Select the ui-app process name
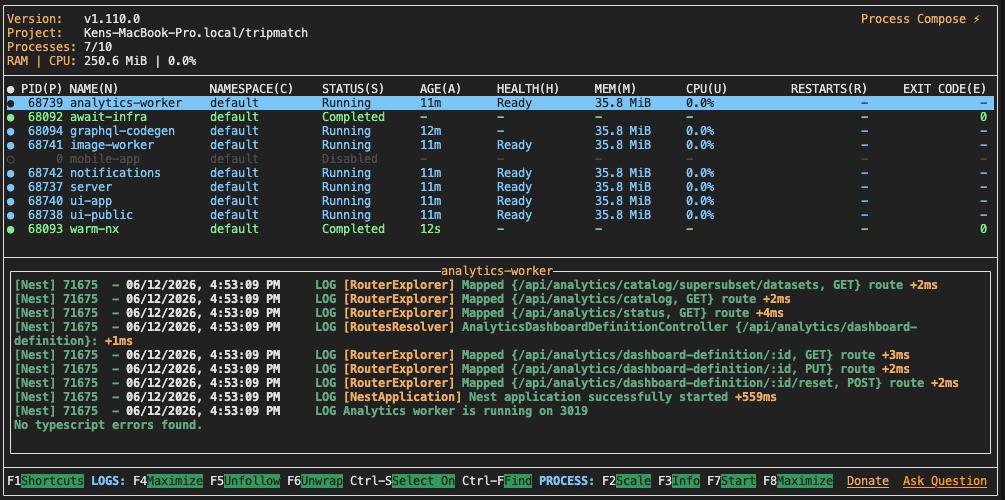This screenshot has width=1005, height=500. pyautogui.click(x=91, y=201)
